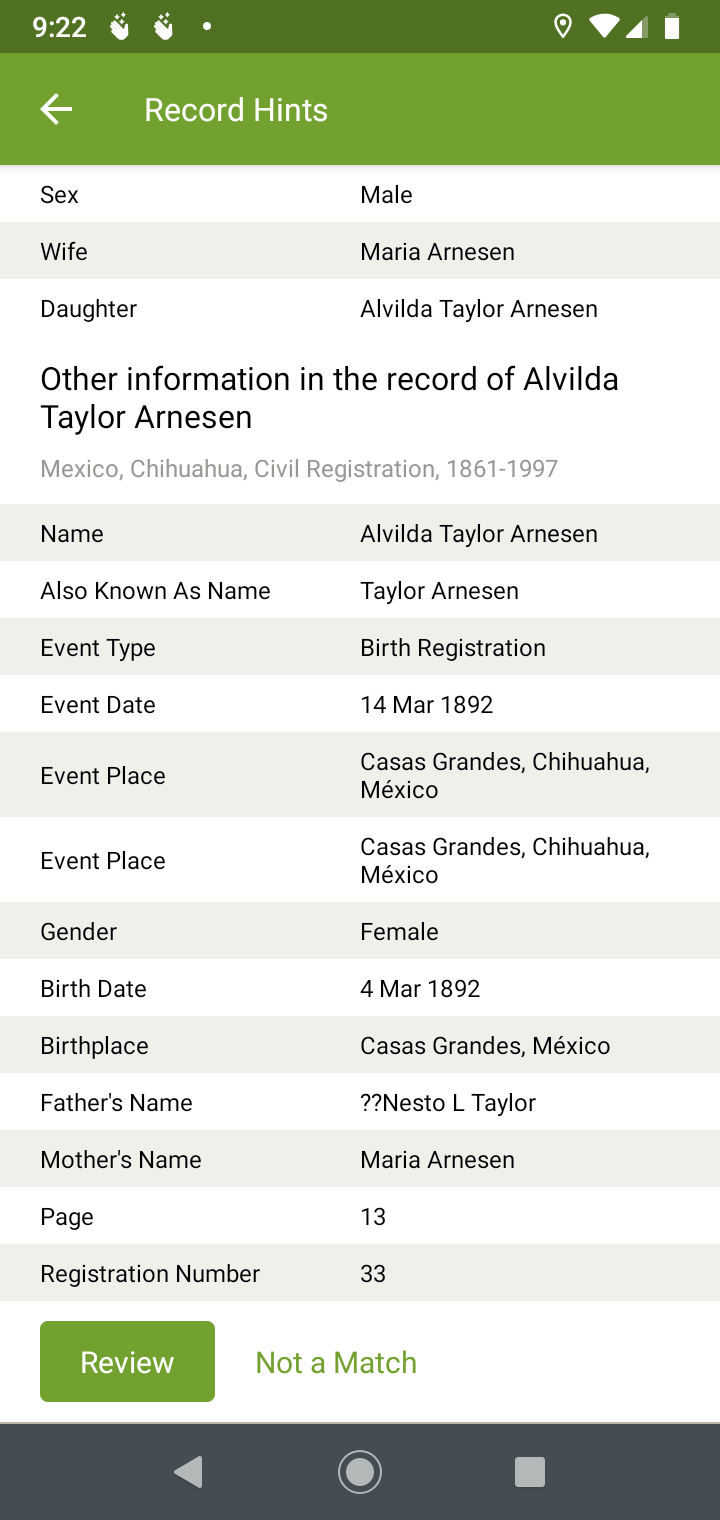Tap the Mexico, Chihuahua, Civil Registration collection text
Viewport: 720px width, 1520px height.
coord(299,468)
